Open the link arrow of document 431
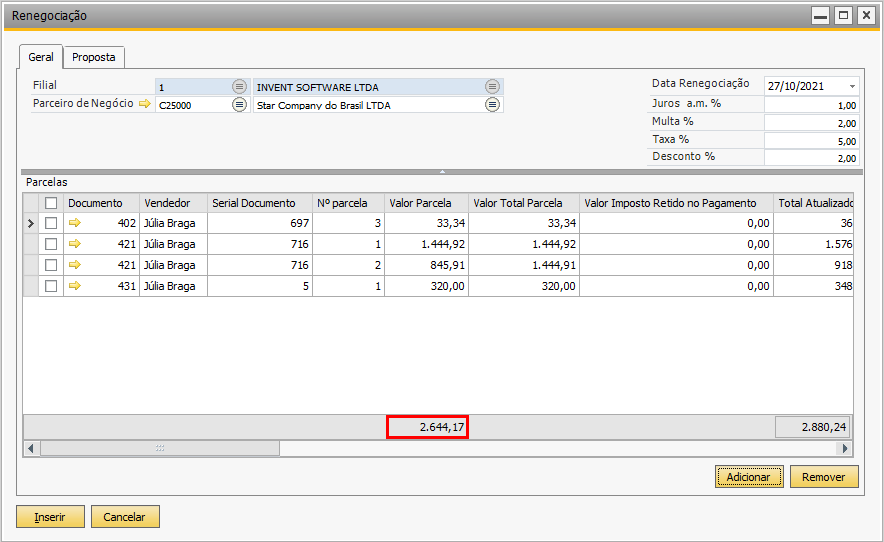Screen dimensions: 884x542 coord(75,285)
